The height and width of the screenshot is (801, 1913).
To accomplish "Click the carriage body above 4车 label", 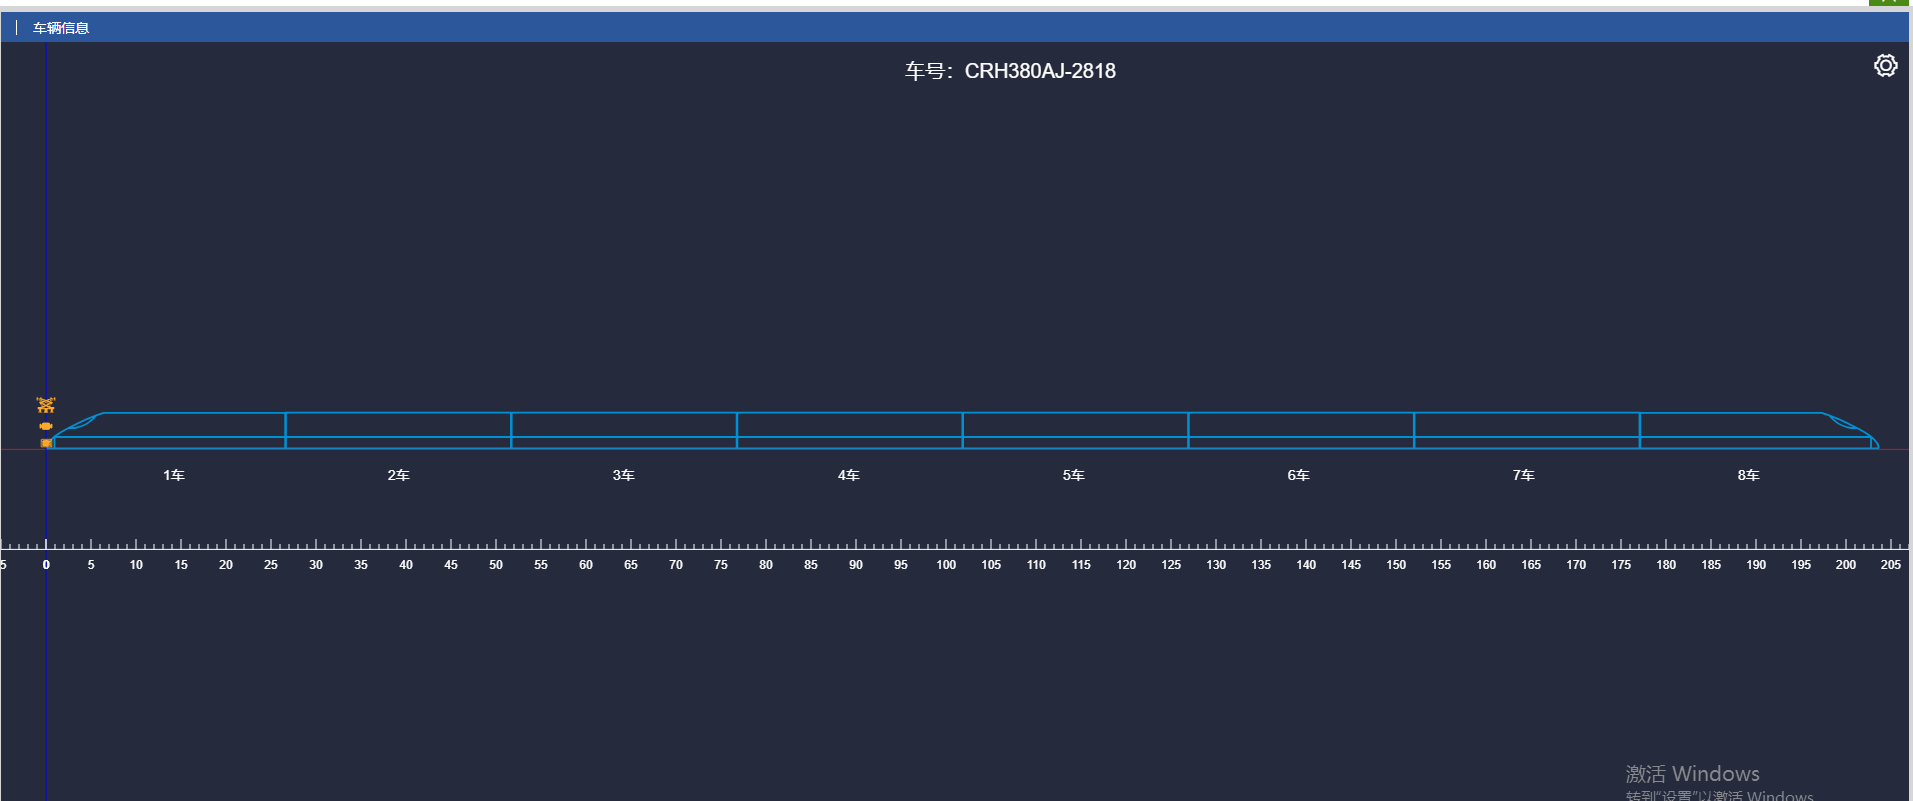I will pos(849,430).
